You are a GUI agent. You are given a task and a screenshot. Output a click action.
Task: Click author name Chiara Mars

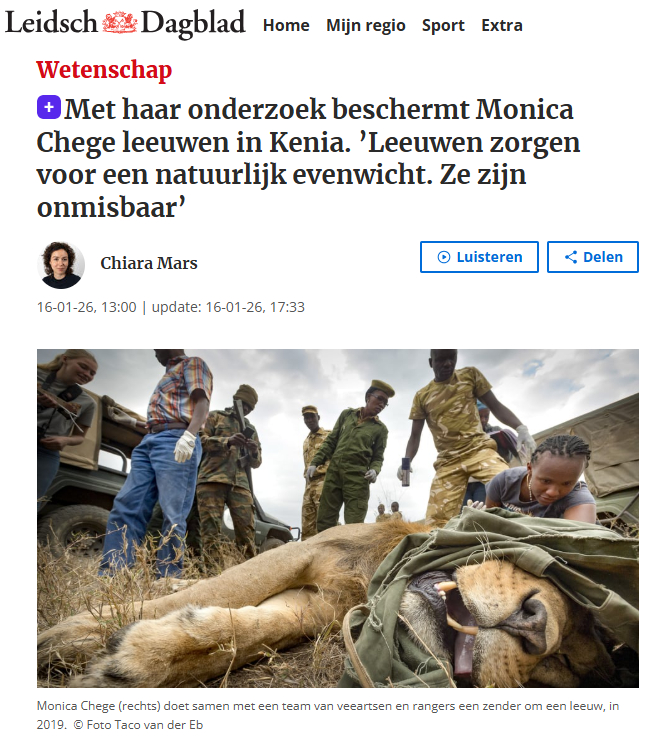click(149, 263)
